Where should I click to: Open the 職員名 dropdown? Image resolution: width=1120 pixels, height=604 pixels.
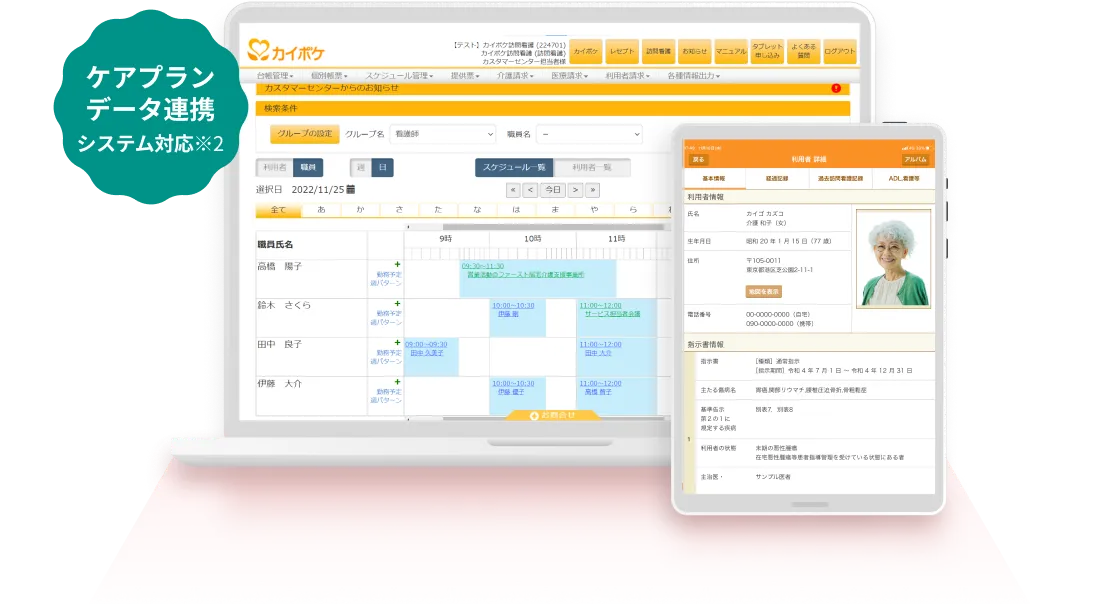589,134
